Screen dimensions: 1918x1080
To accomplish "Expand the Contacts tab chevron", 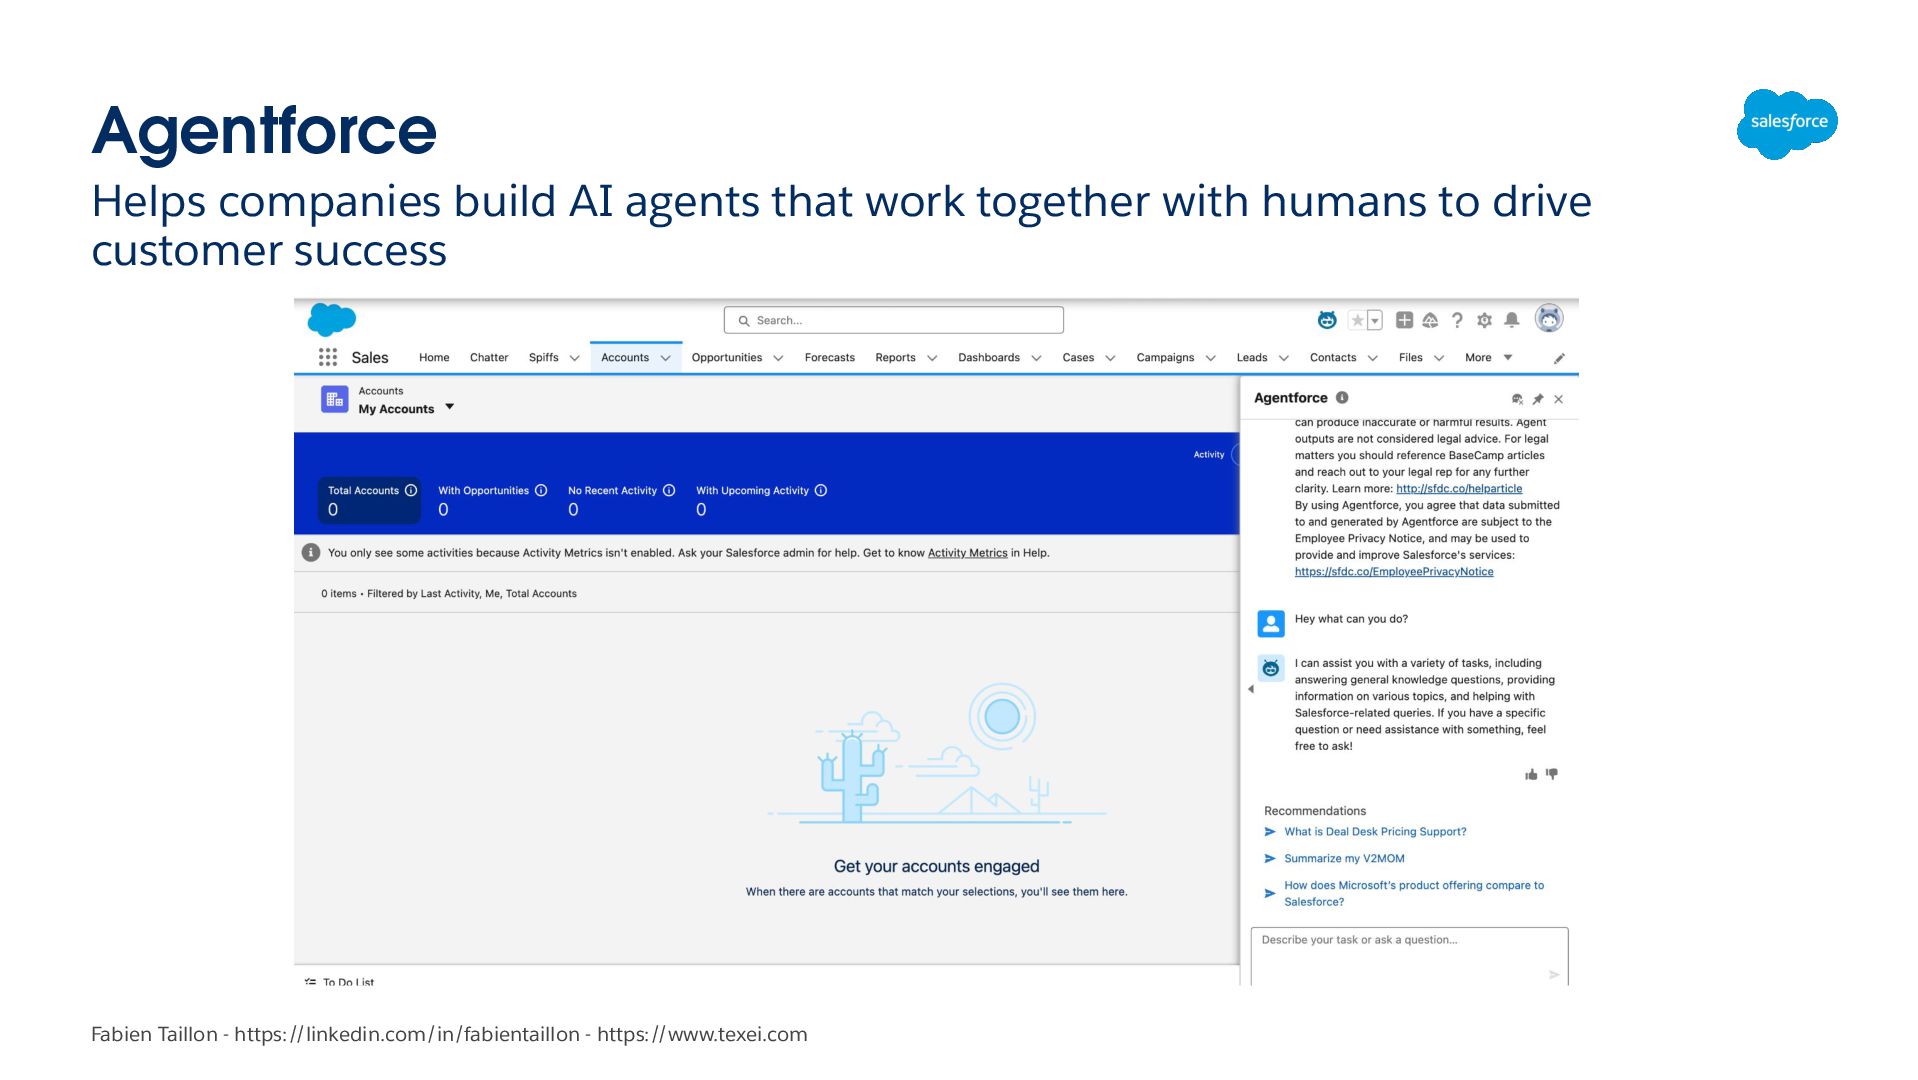I will click(x=1372, y=358).
